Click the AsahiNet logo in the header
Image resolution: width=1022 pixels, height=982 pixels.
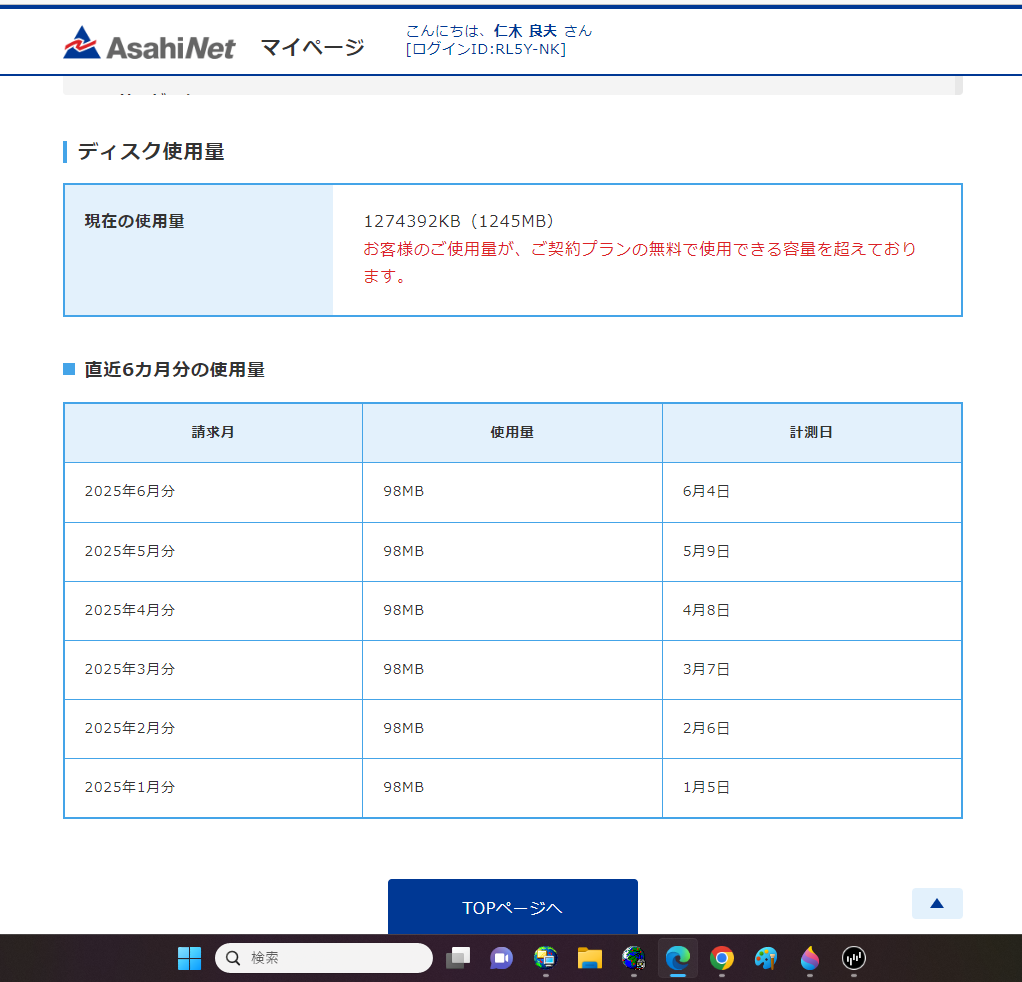click(x=149, y=45)
